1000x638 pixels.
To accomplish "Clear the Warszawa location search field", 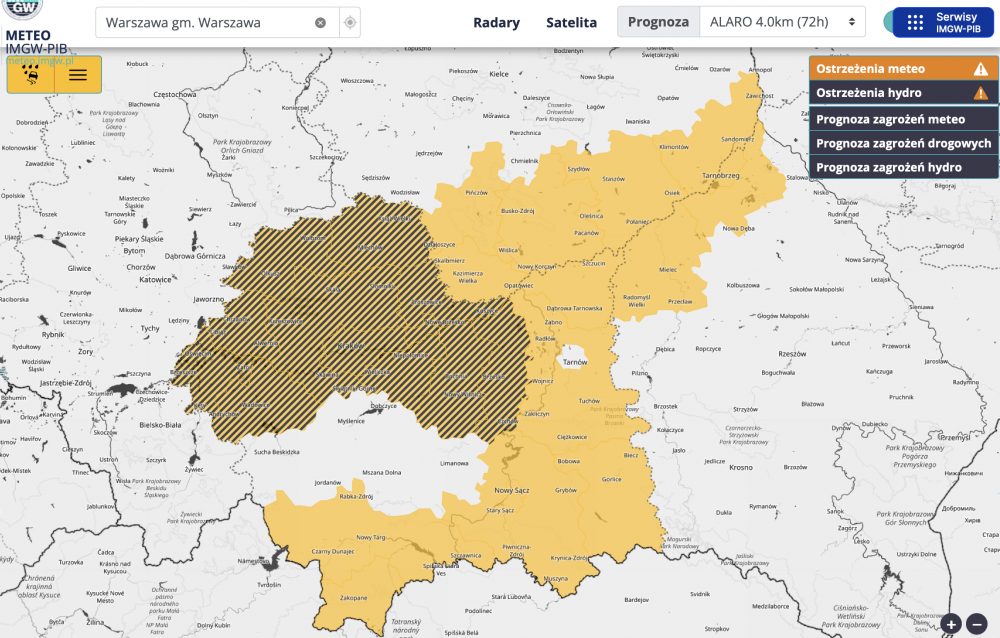I will tap(320, 22).
